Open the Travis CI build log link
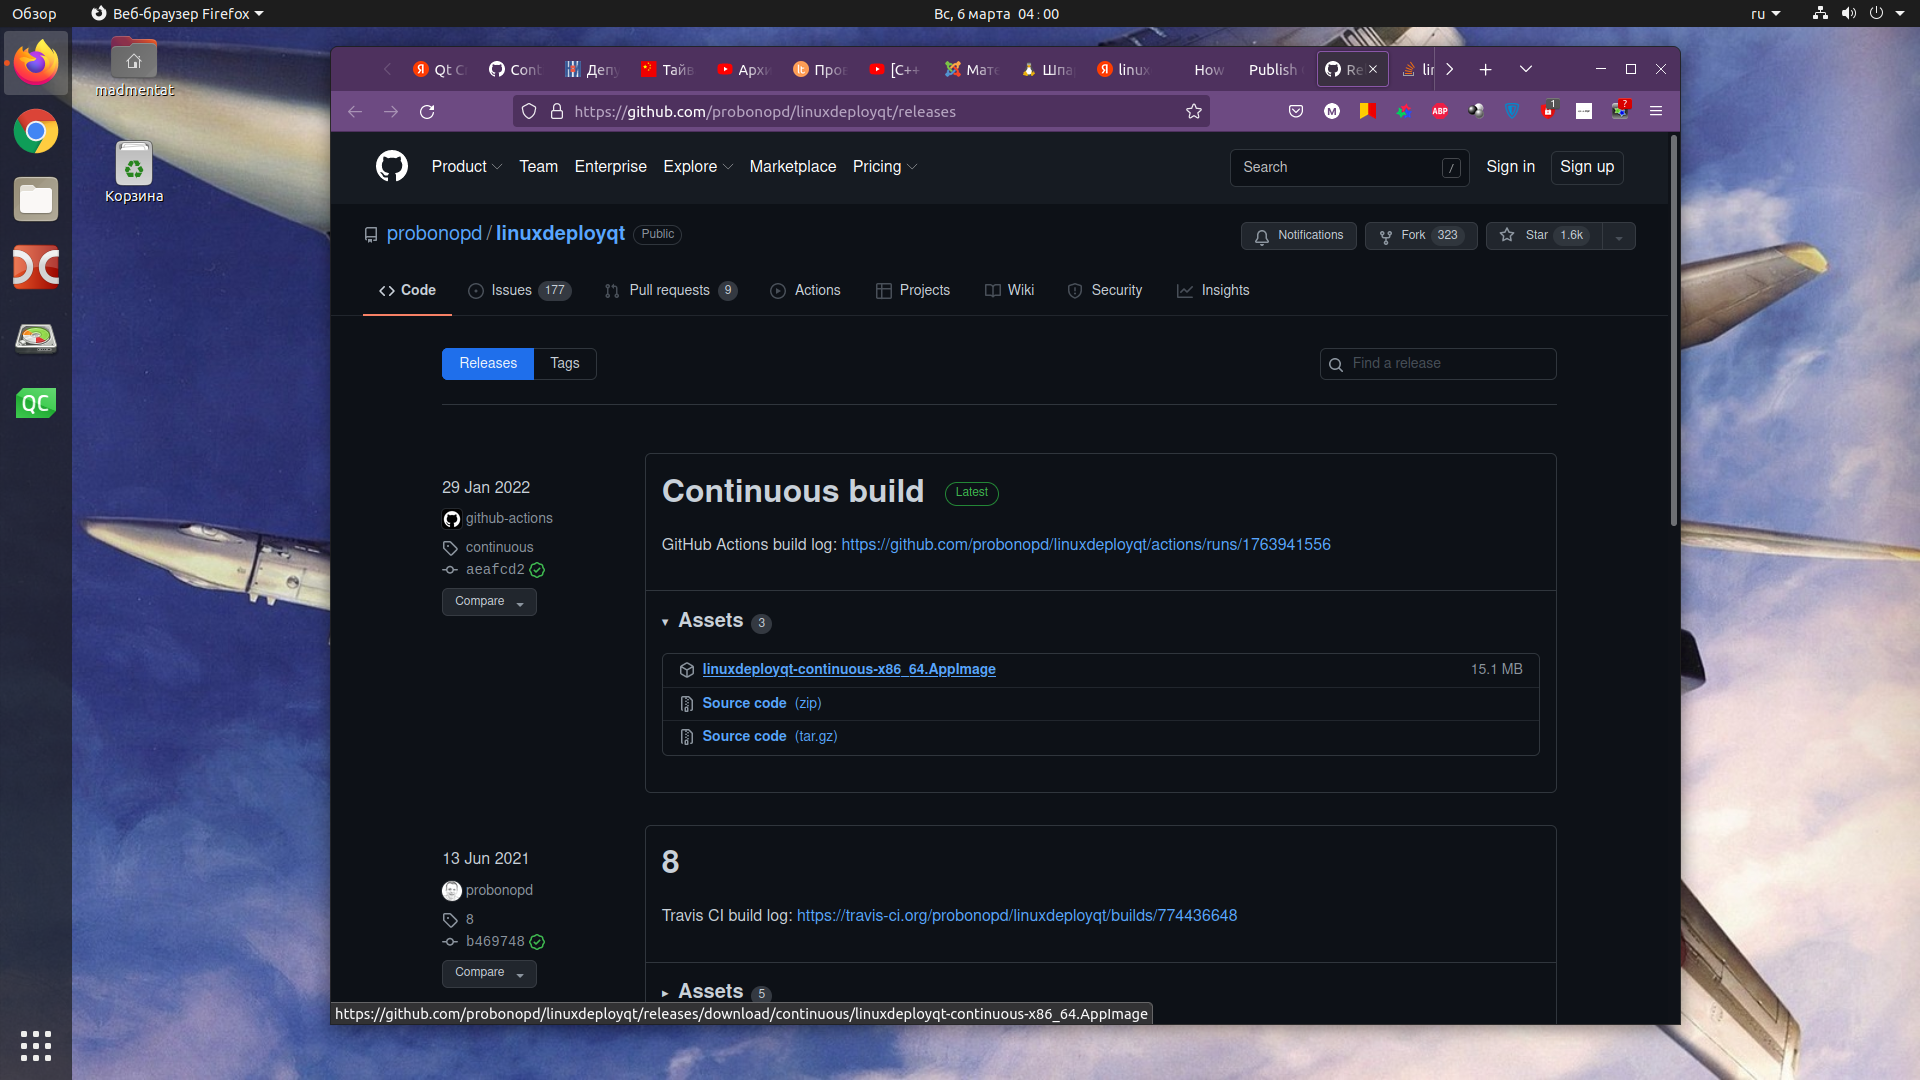This screenshot has height=1080, width=1920. (x=1017, y=915)
